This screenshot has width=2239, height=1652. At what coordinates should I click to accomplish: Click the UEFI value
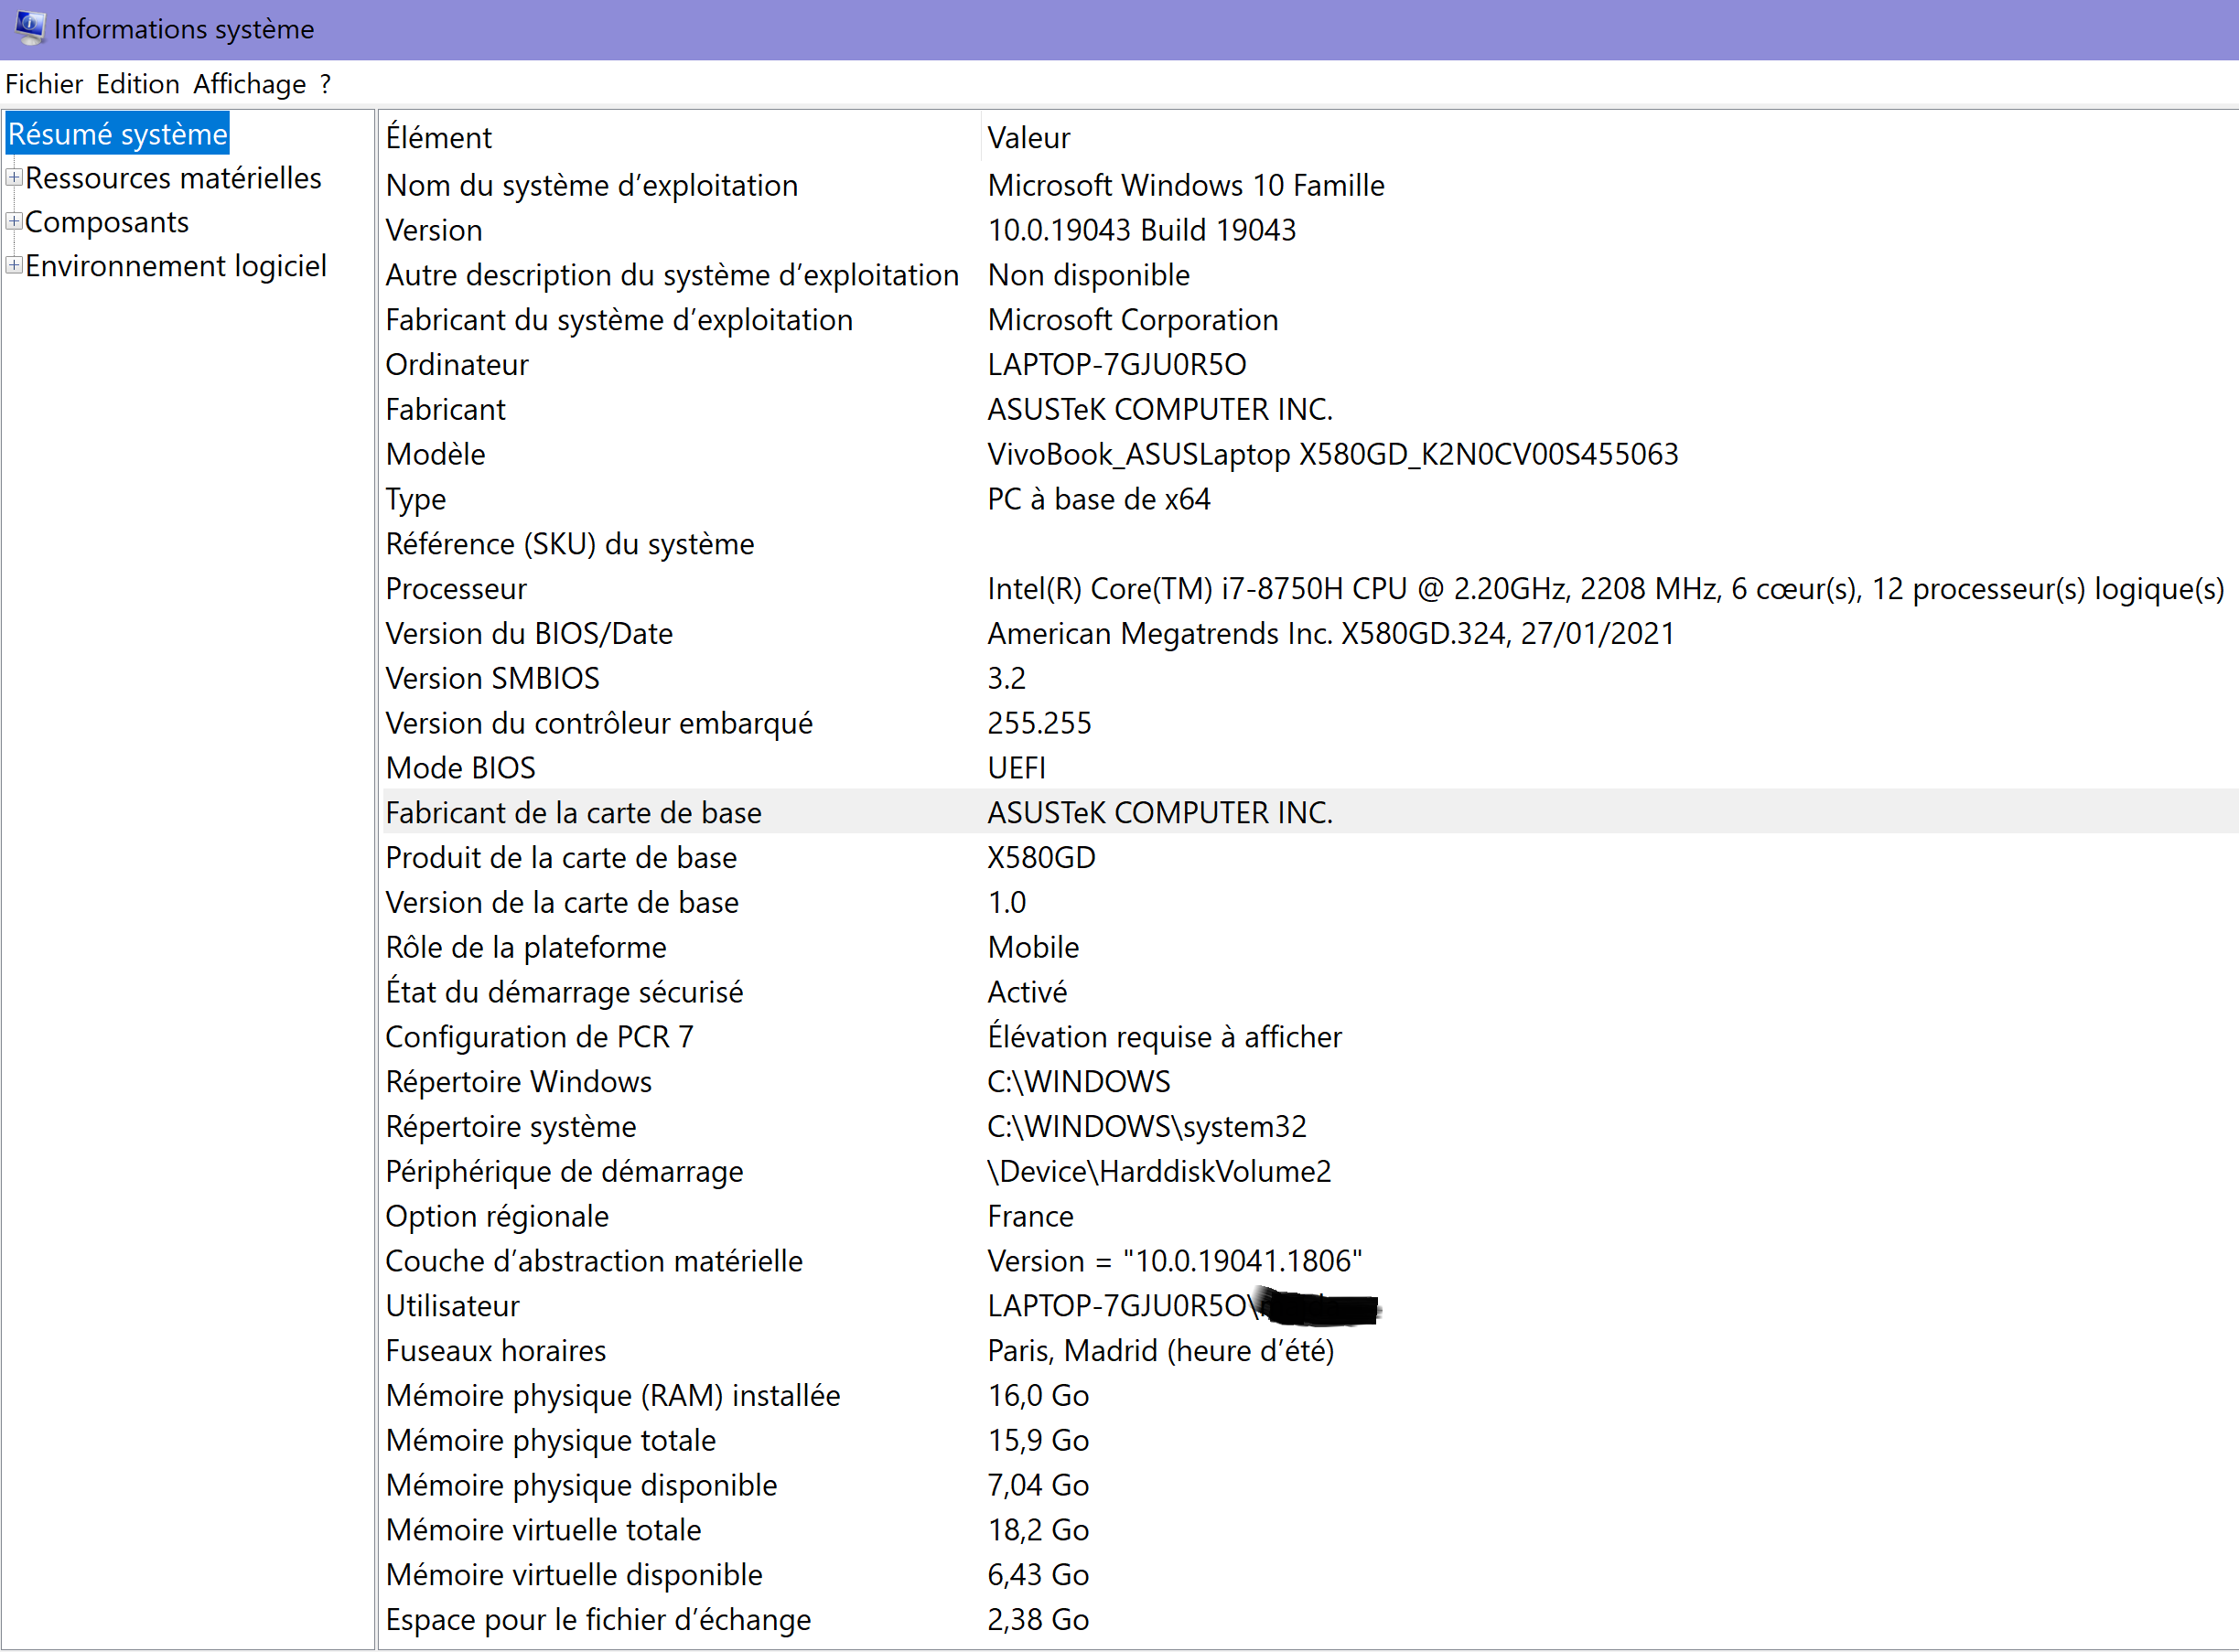click(1017, 769)
